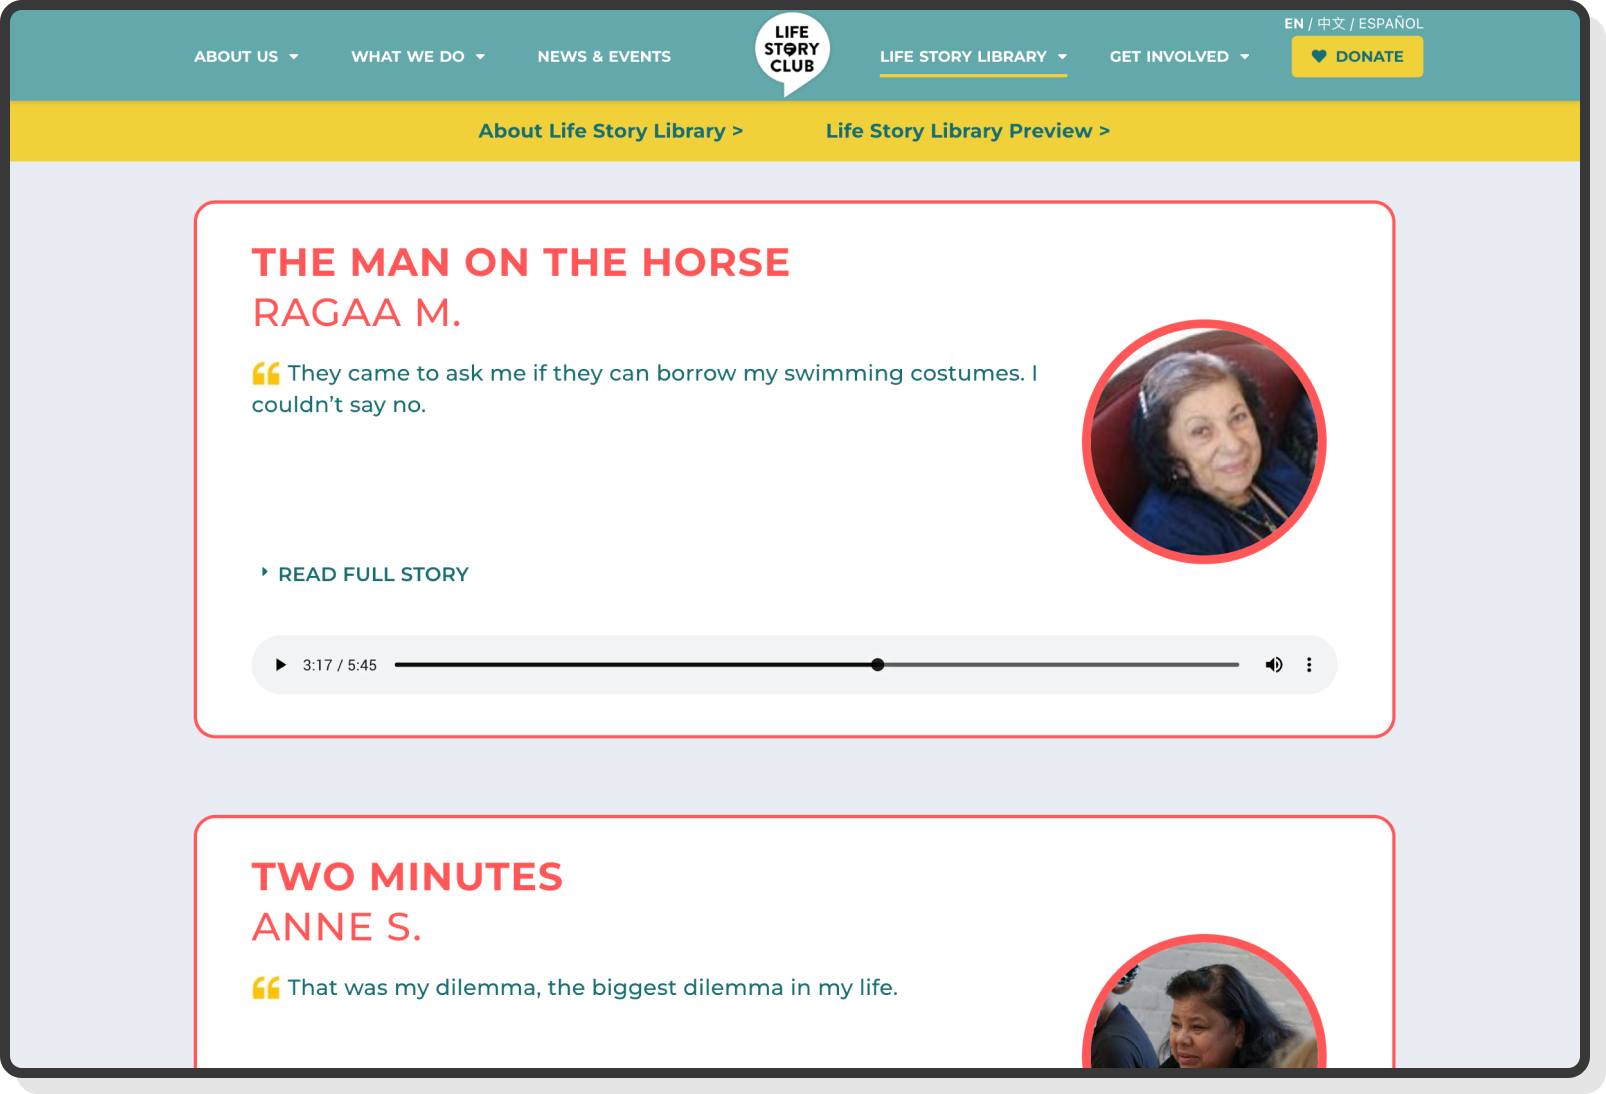Open About Life Story Library link

pos(610,131)
